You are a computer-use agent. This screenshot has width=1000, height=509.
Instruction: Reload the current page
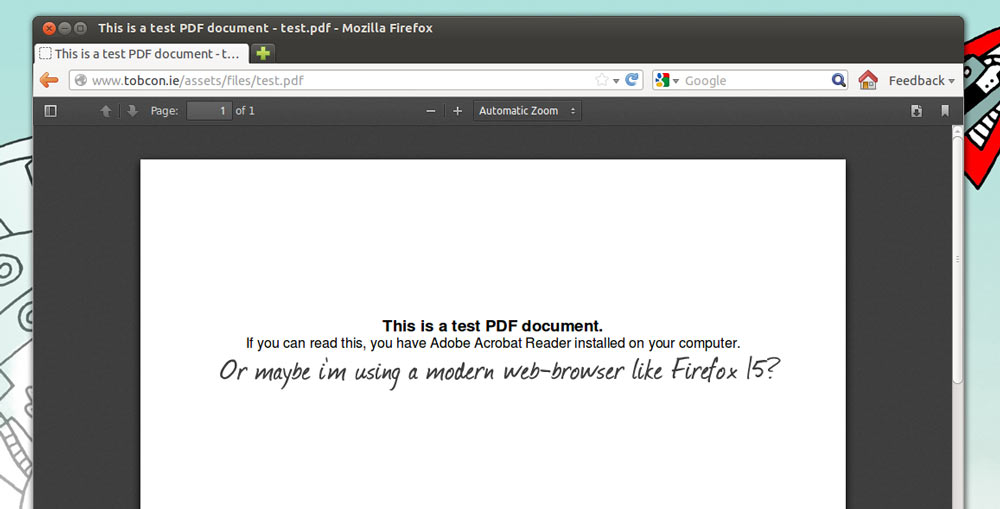pyautogui.click(x=631, y=80)
